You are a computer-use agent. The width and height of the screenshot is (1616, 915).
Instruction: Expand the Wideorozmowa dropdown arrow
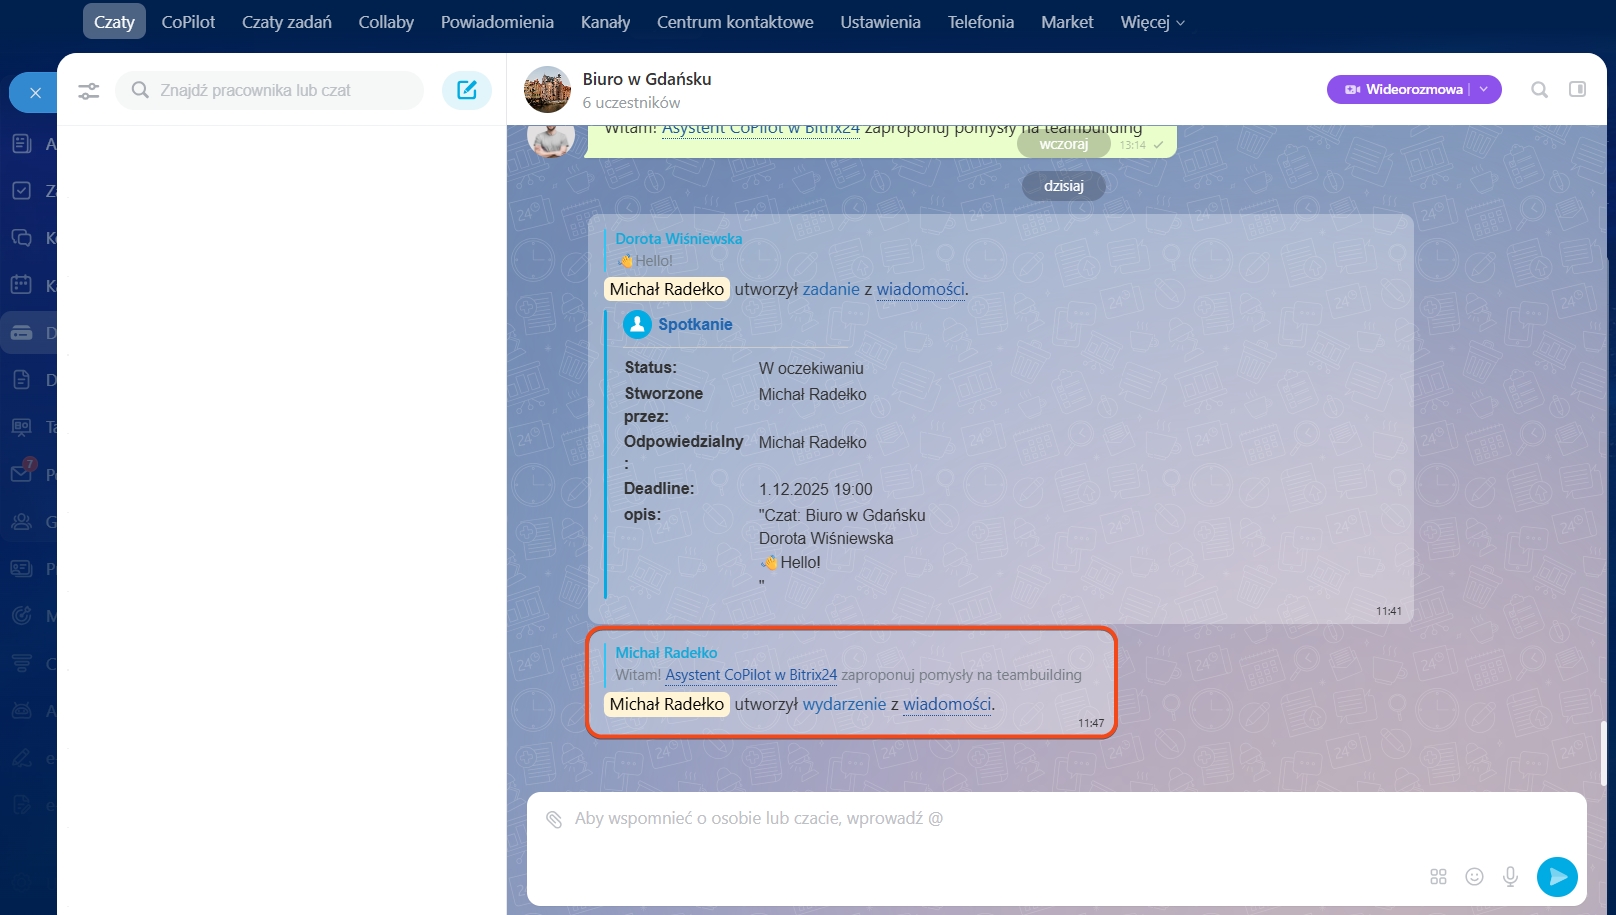click(1484, 90)
